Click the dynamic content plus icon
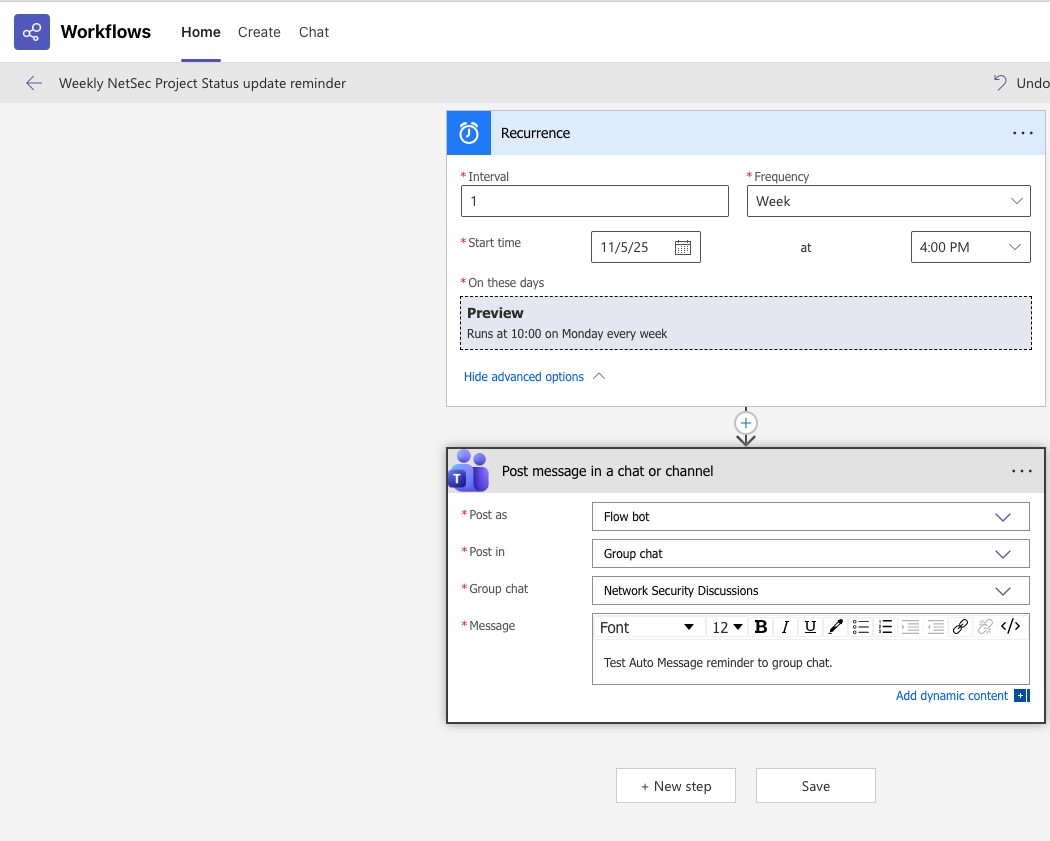The image size is (1050, 841). (1021, 696)
